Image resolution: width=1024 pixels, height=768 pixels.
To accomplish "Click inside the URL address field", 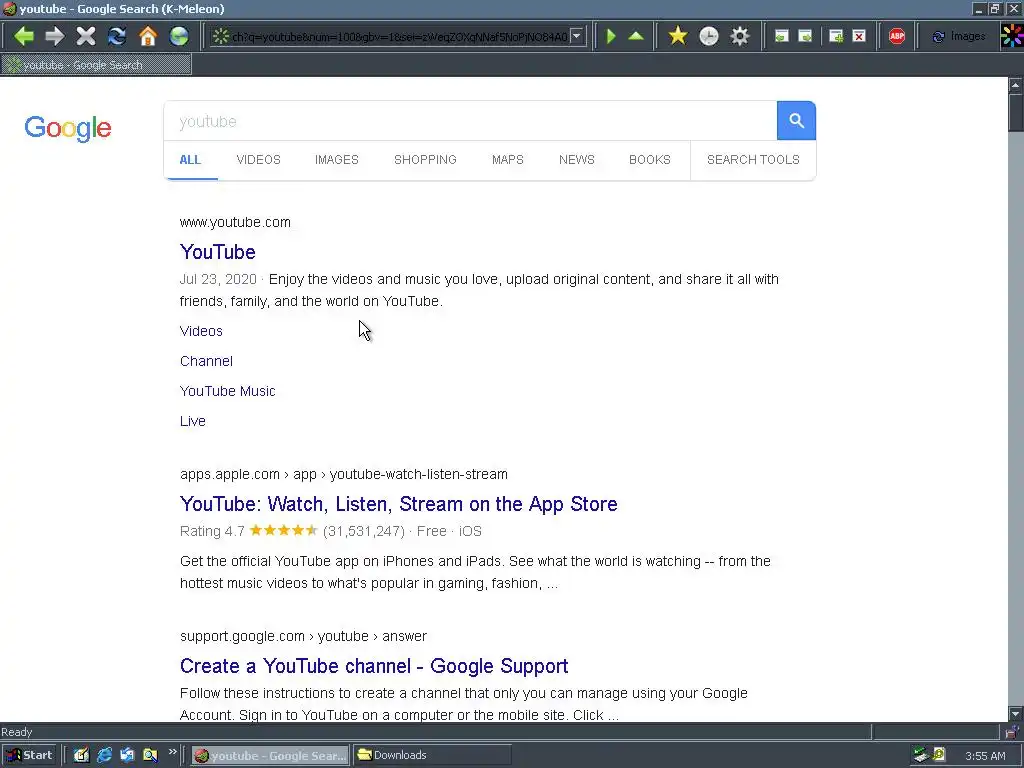I will pyautogui.click(x=399, y=37).
